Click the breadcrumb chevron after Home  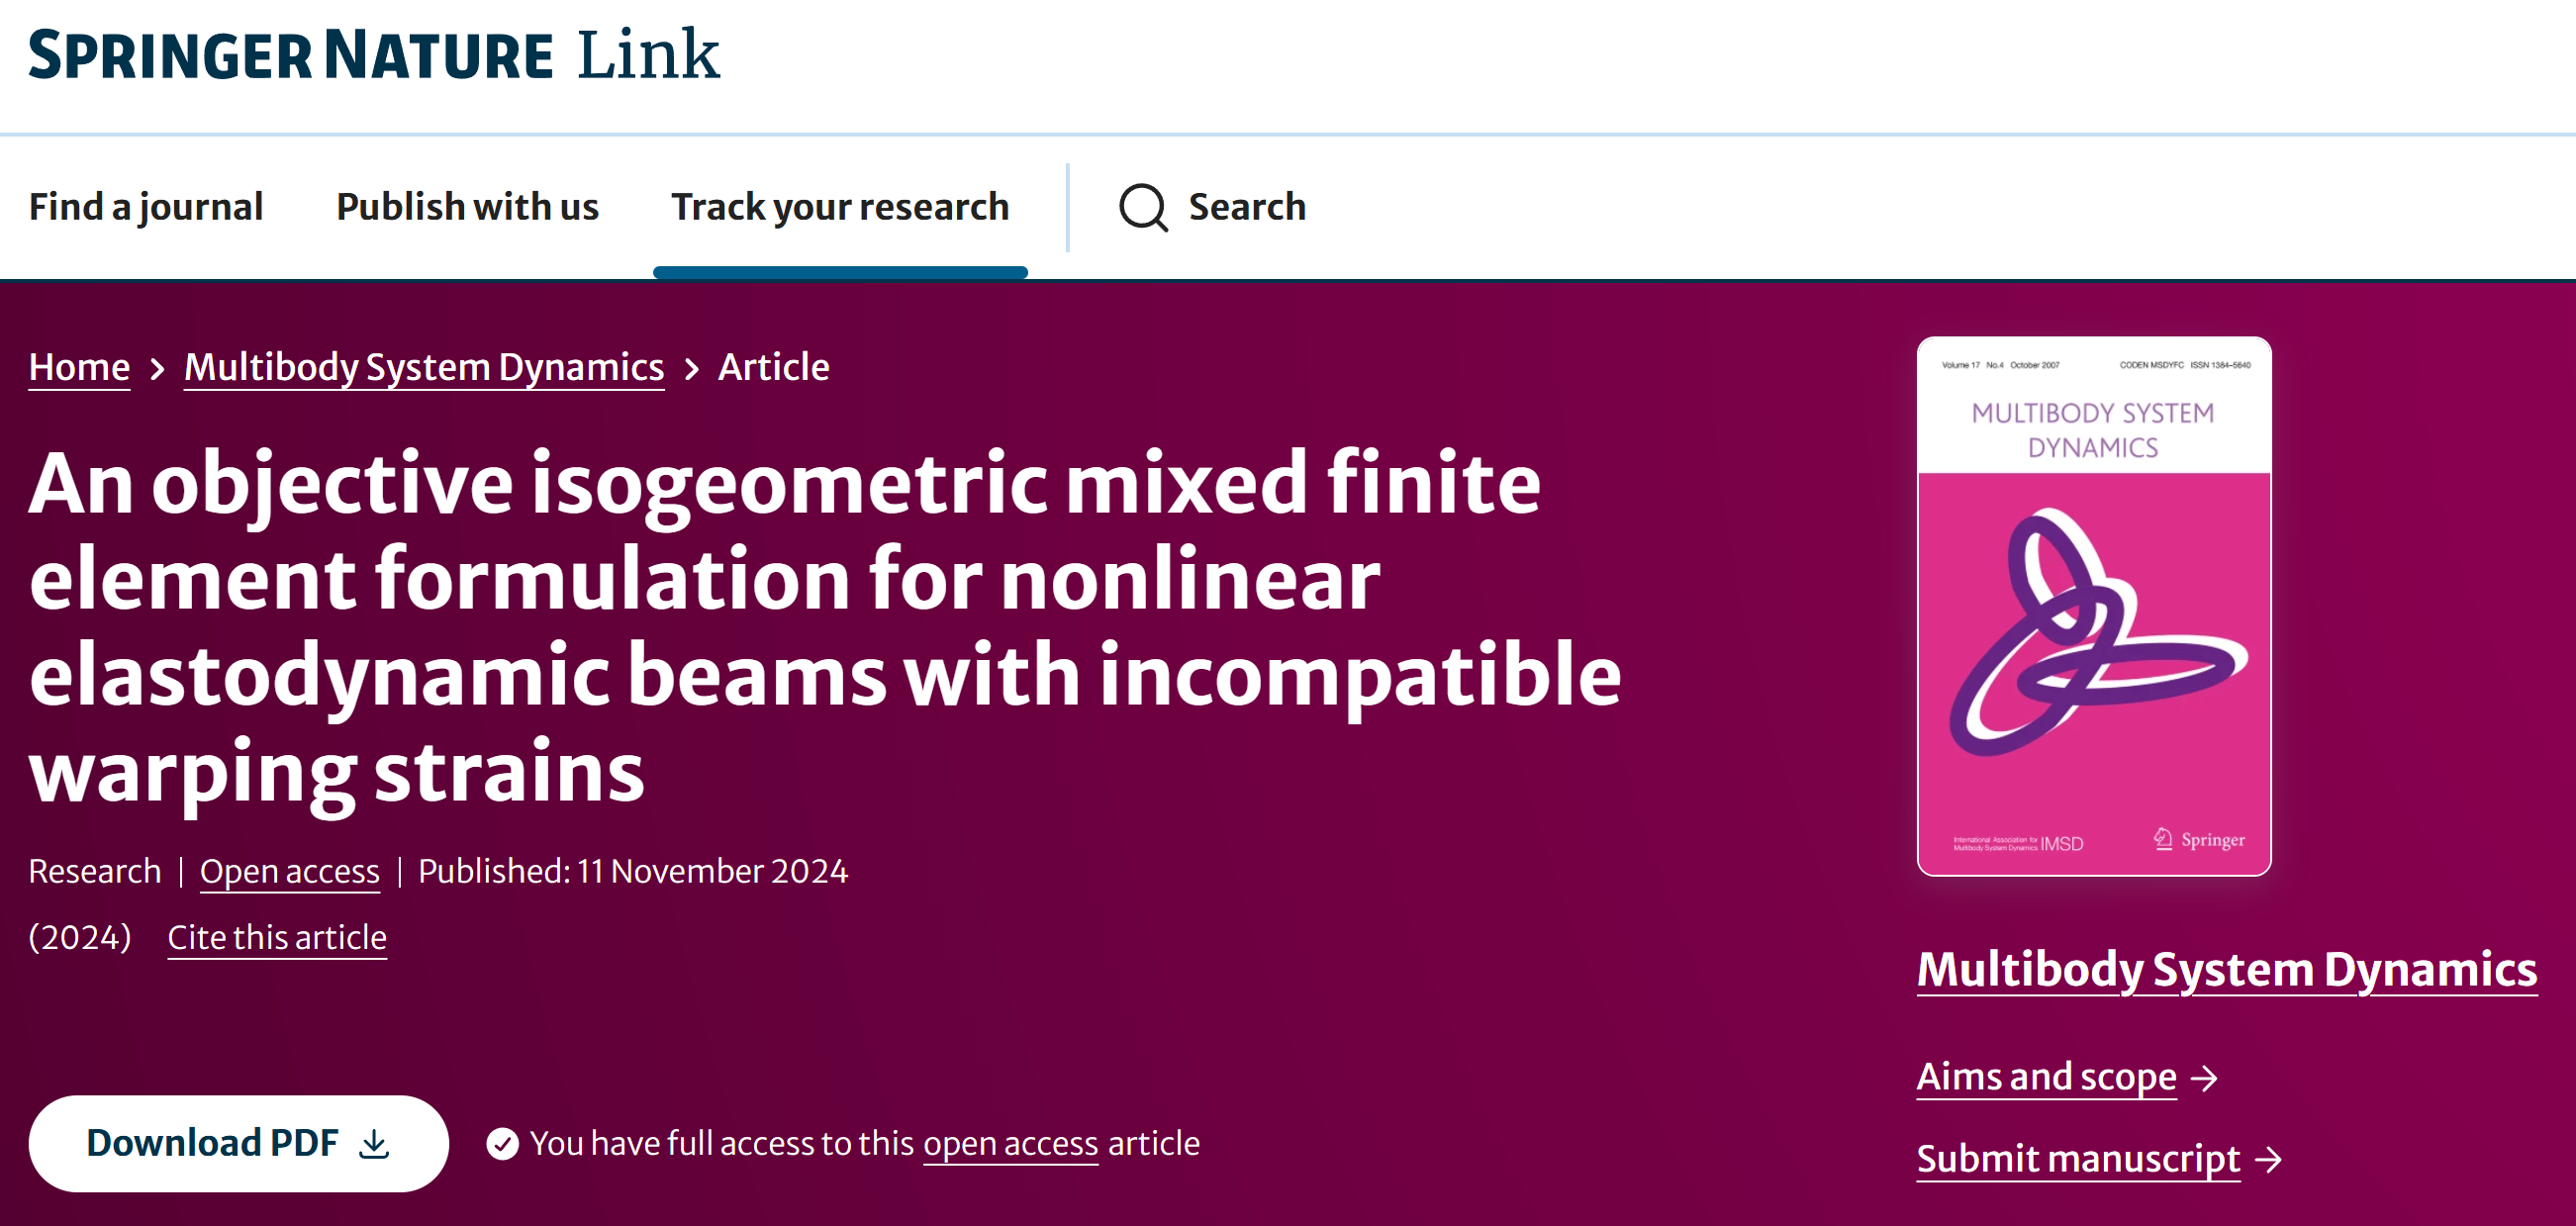pyautogui.click(x=157, y=369)
